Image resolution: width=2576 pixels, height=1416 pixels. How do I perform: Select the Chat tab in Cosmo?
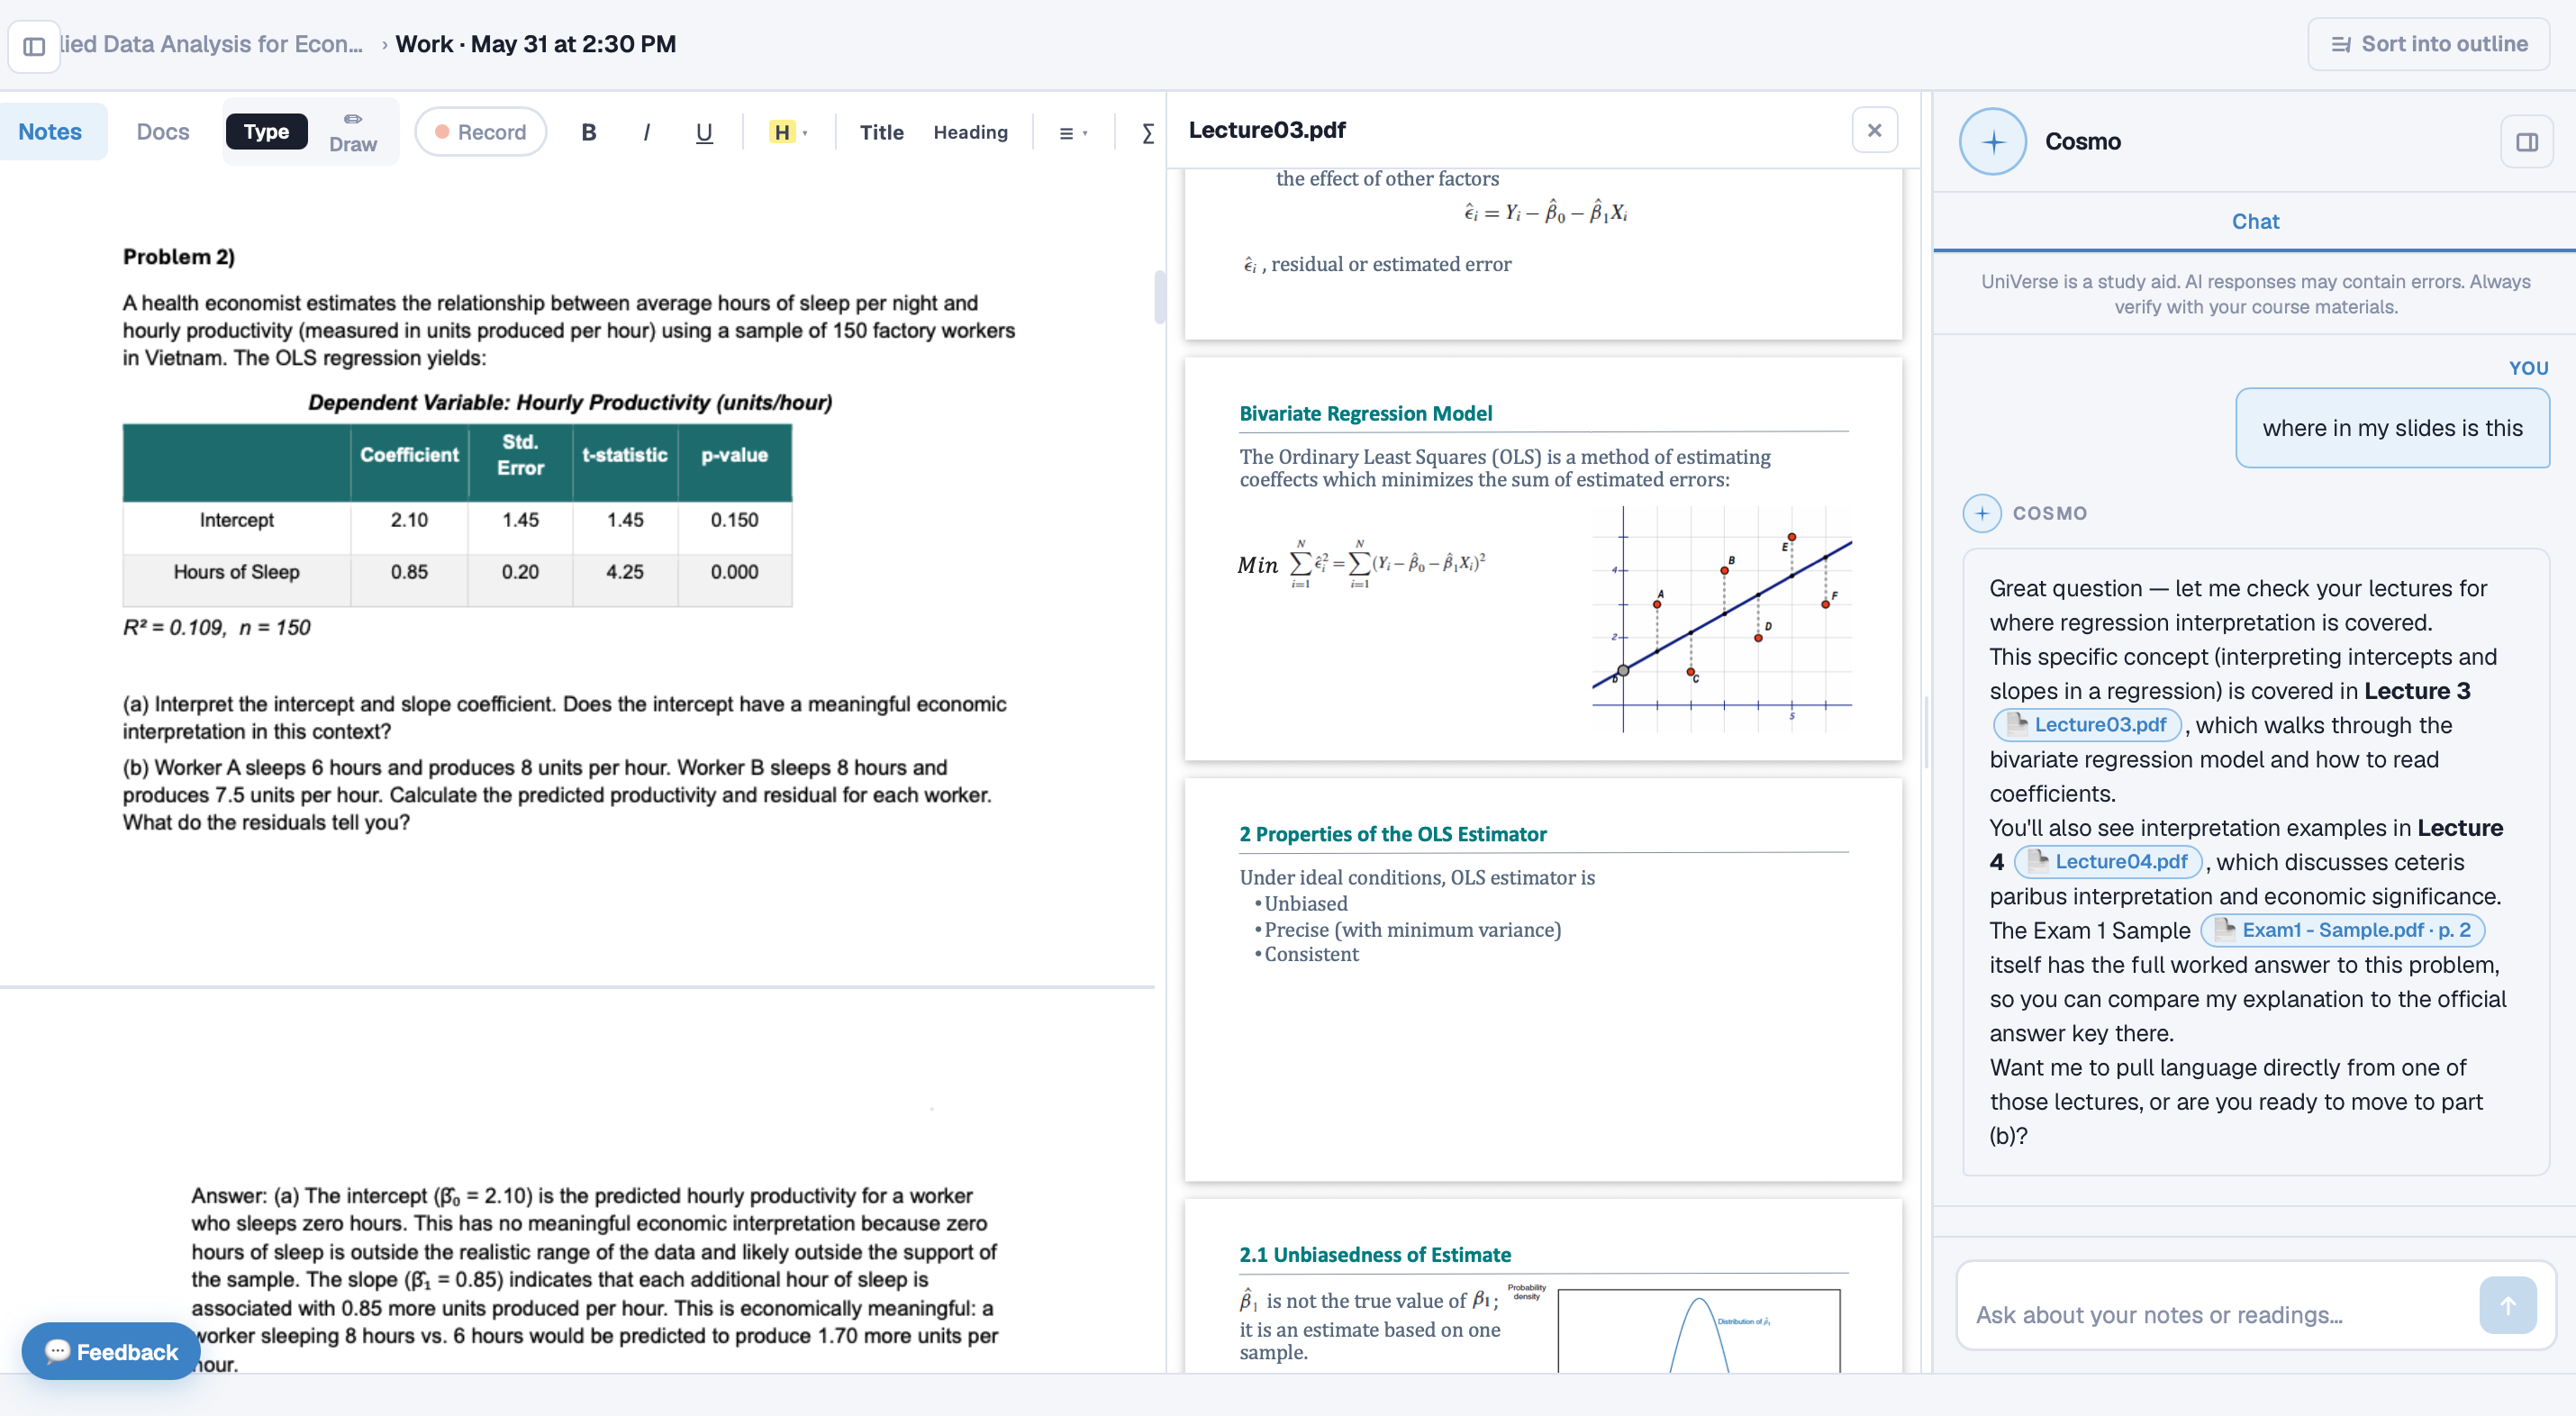pyautogui.click(x=2255, y=222)
